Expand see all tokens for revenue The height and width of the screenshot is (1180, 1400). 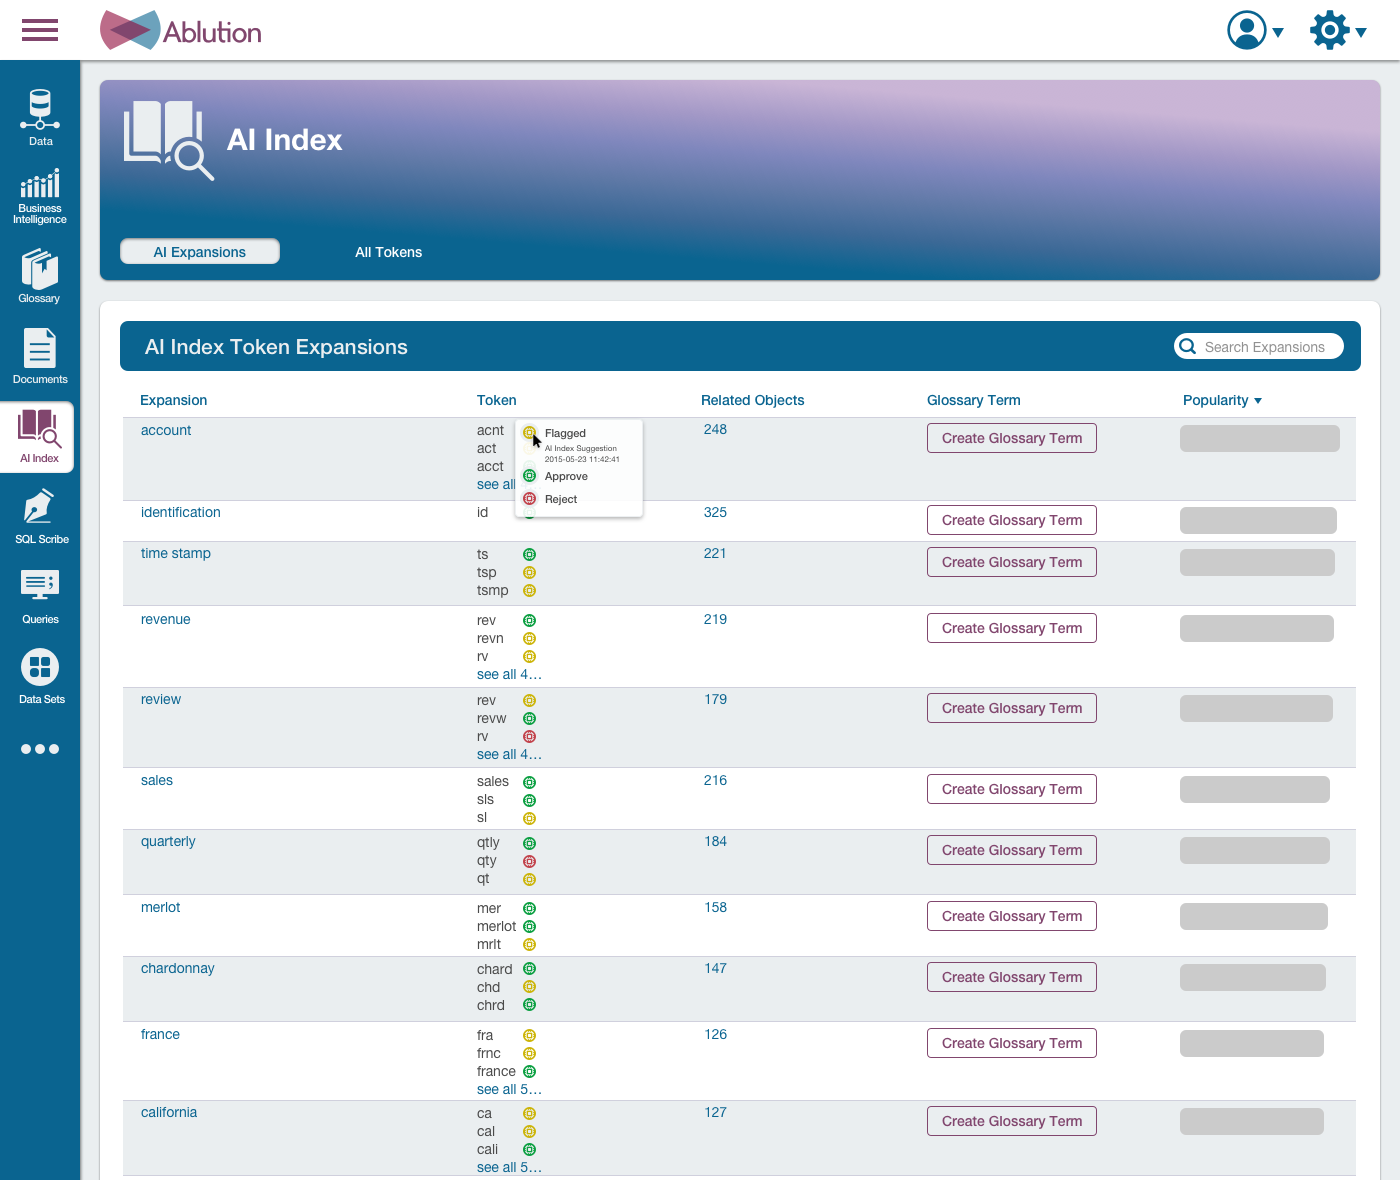[509, 674]
